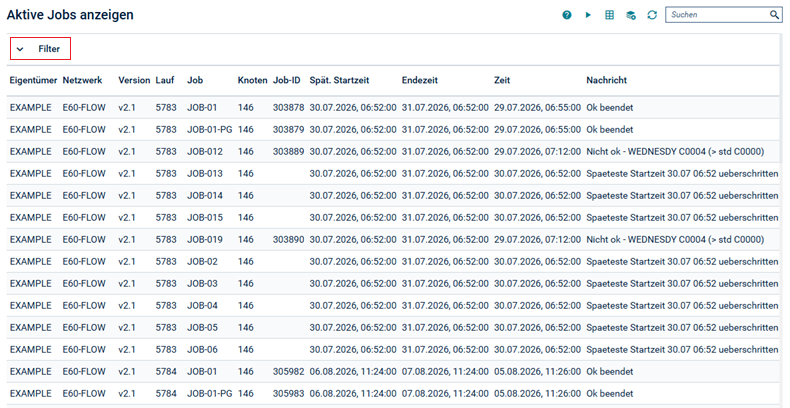
Task: Click job name JOB-03
Action: 203,284
